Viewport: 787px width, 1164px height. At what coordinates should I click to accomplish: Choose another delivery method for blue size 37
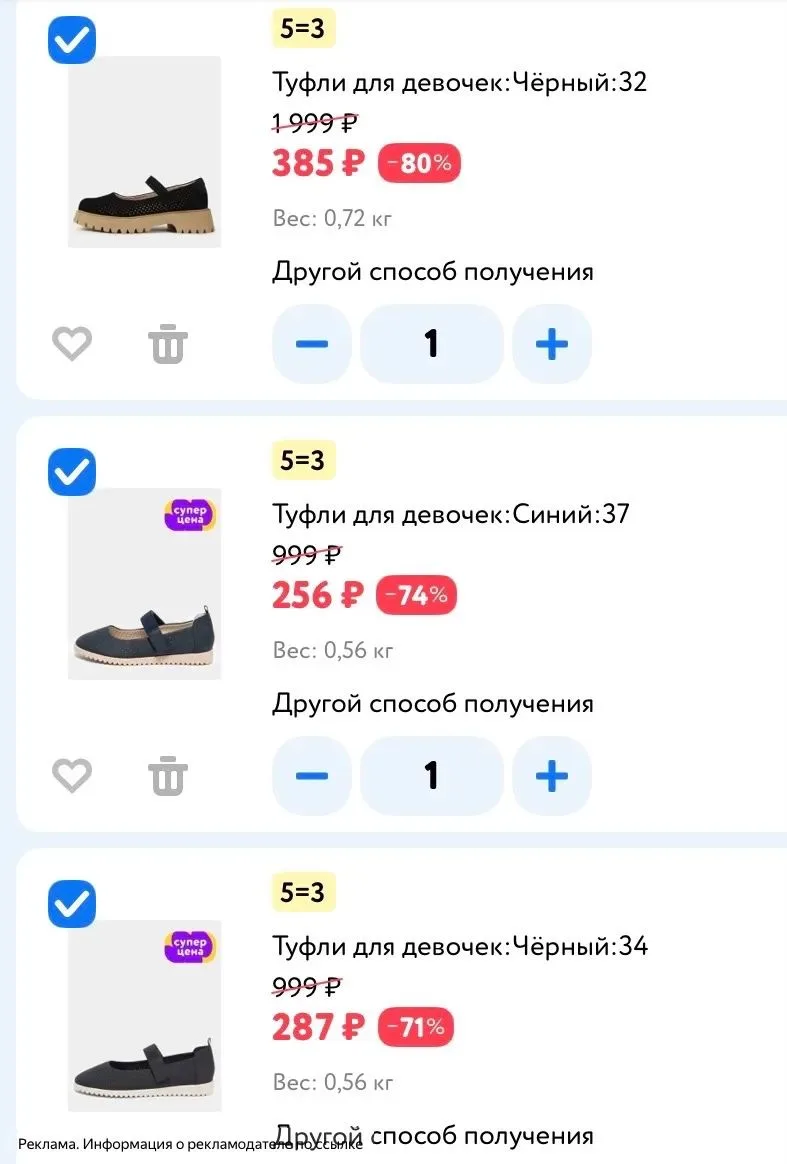pos(433,704)
